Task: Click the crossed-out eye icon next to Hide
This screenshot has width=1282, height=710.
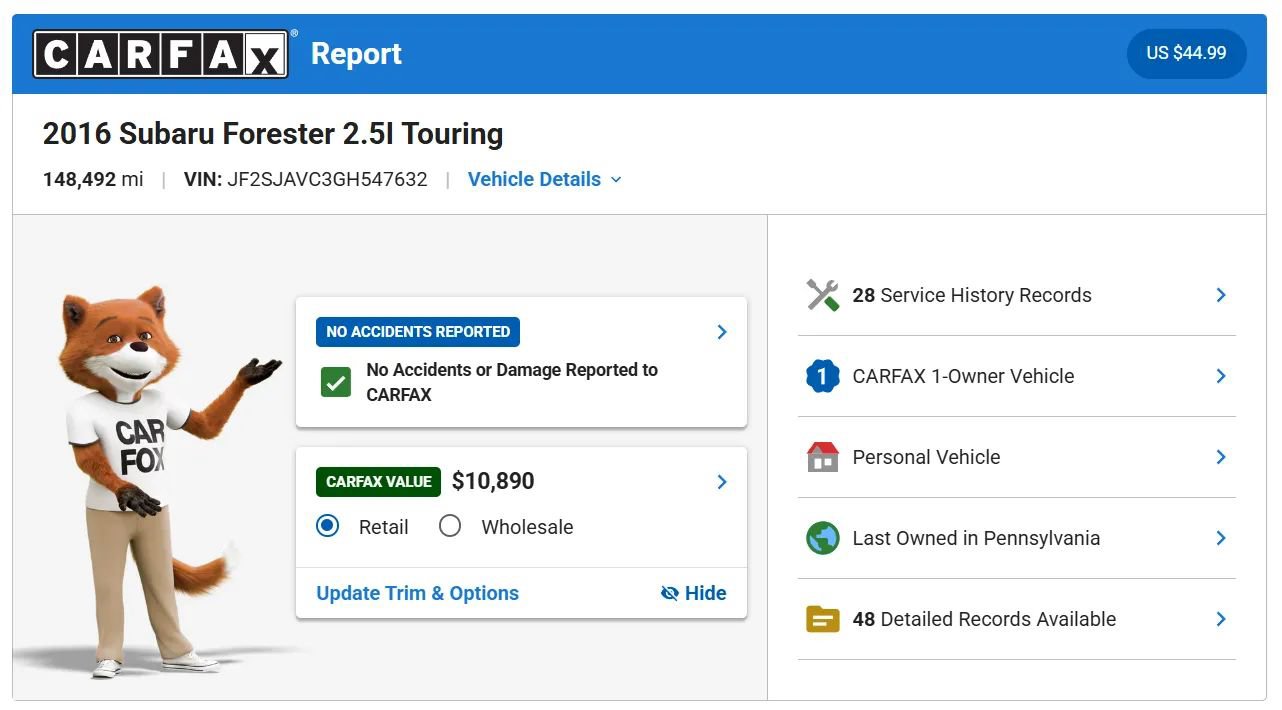Action: pyautogui.click(x=670, y=593)
